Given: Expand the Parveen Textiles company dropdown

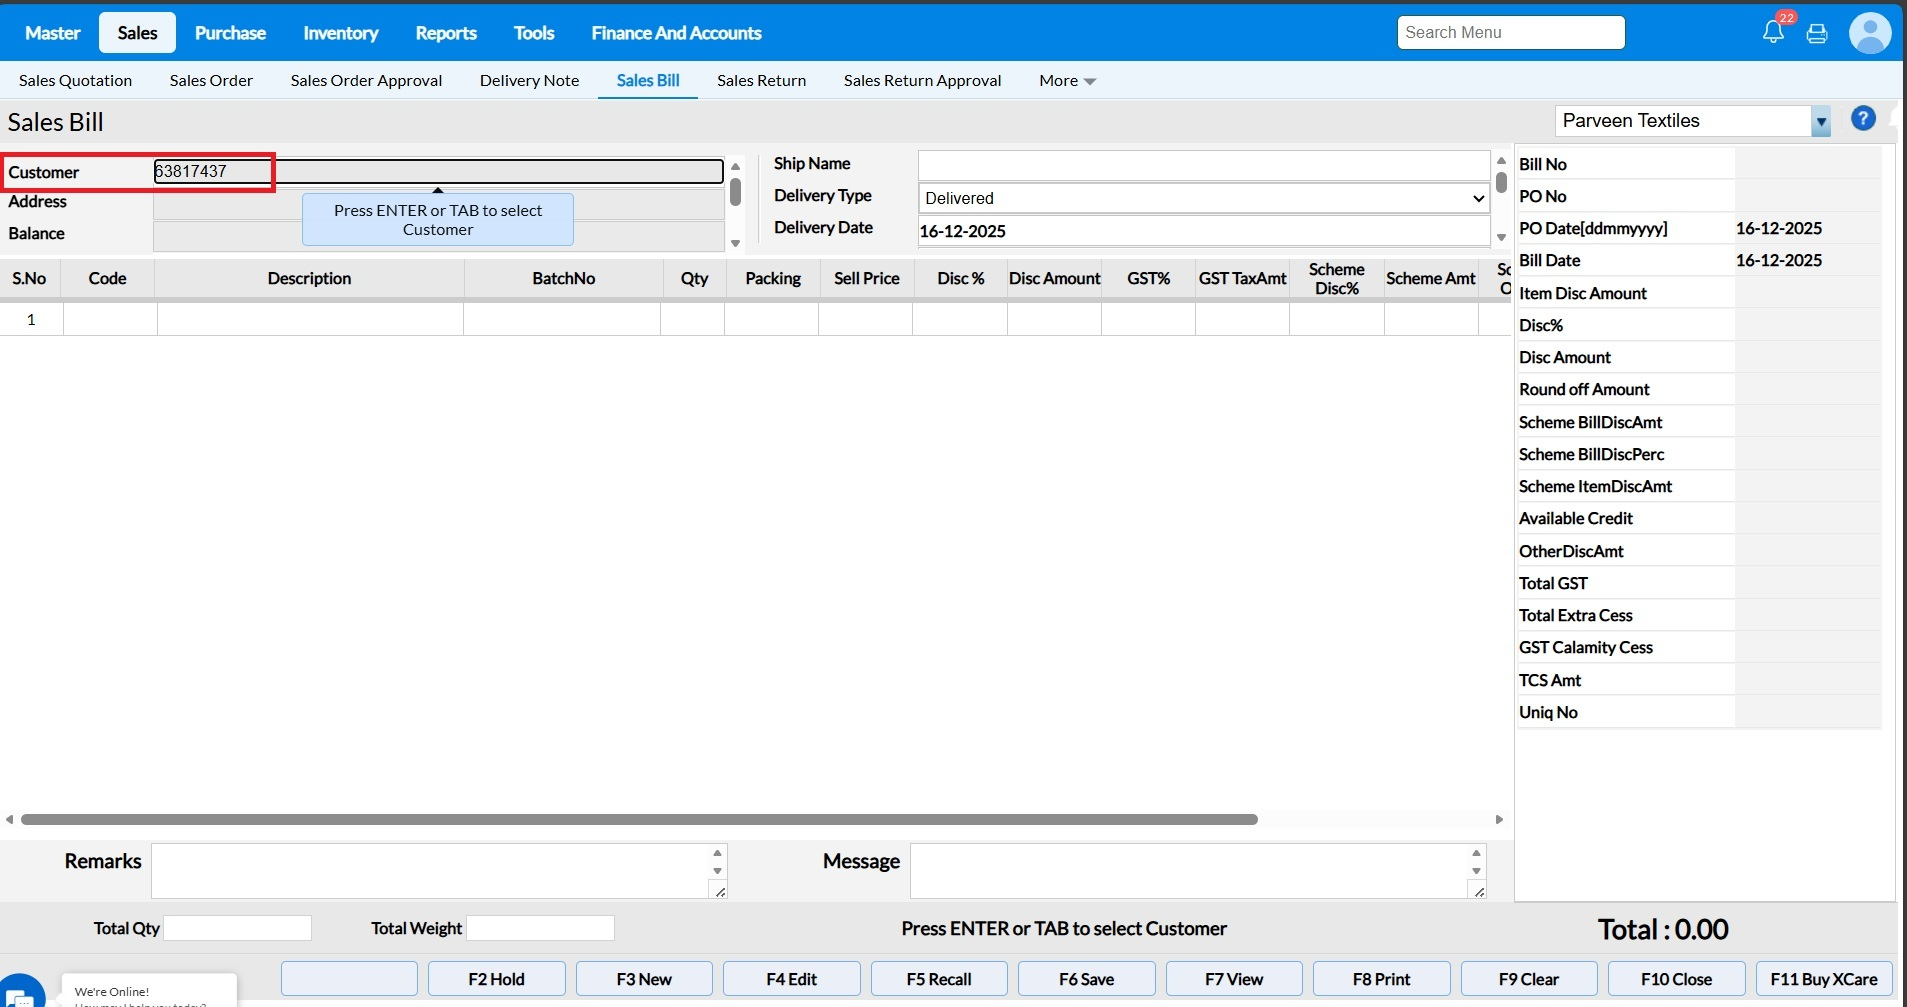Looking at the screenshot, I should (x=1821, y=122).
